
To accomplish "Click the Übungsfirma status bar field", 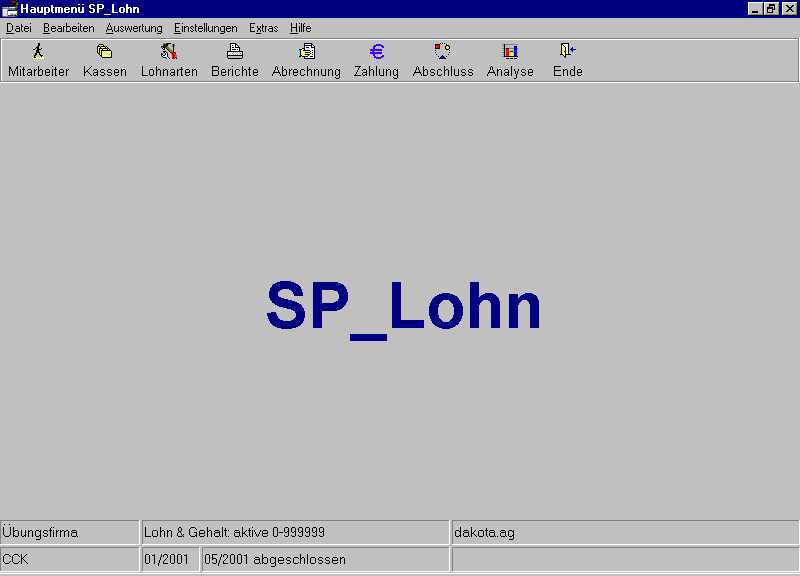I will pyautogui.click(x=70, y=533).
